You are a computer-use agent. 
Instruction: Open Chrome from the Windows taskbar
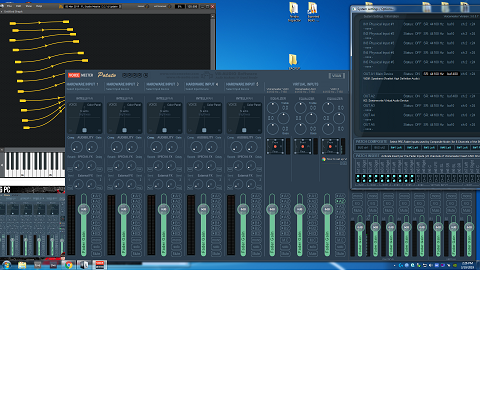[69, 265]
